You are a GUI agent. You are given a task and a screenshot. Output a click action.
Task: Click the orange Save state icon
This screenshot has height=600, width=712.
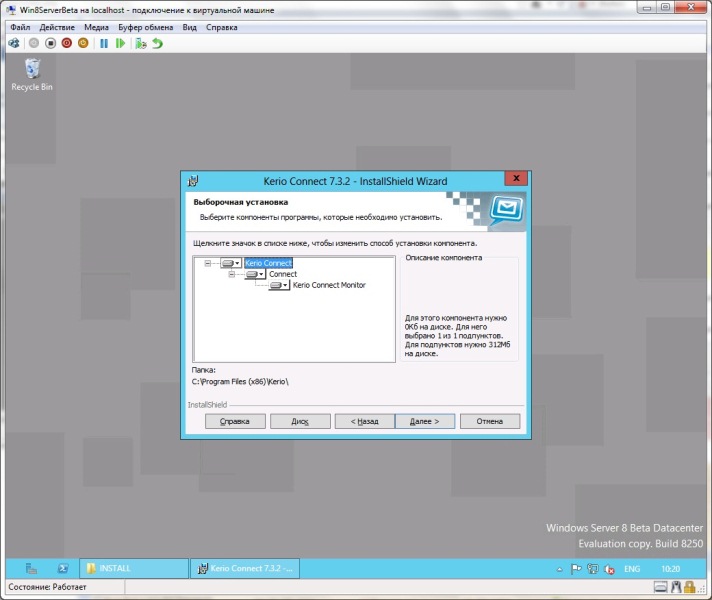click(x=84, y=43)
